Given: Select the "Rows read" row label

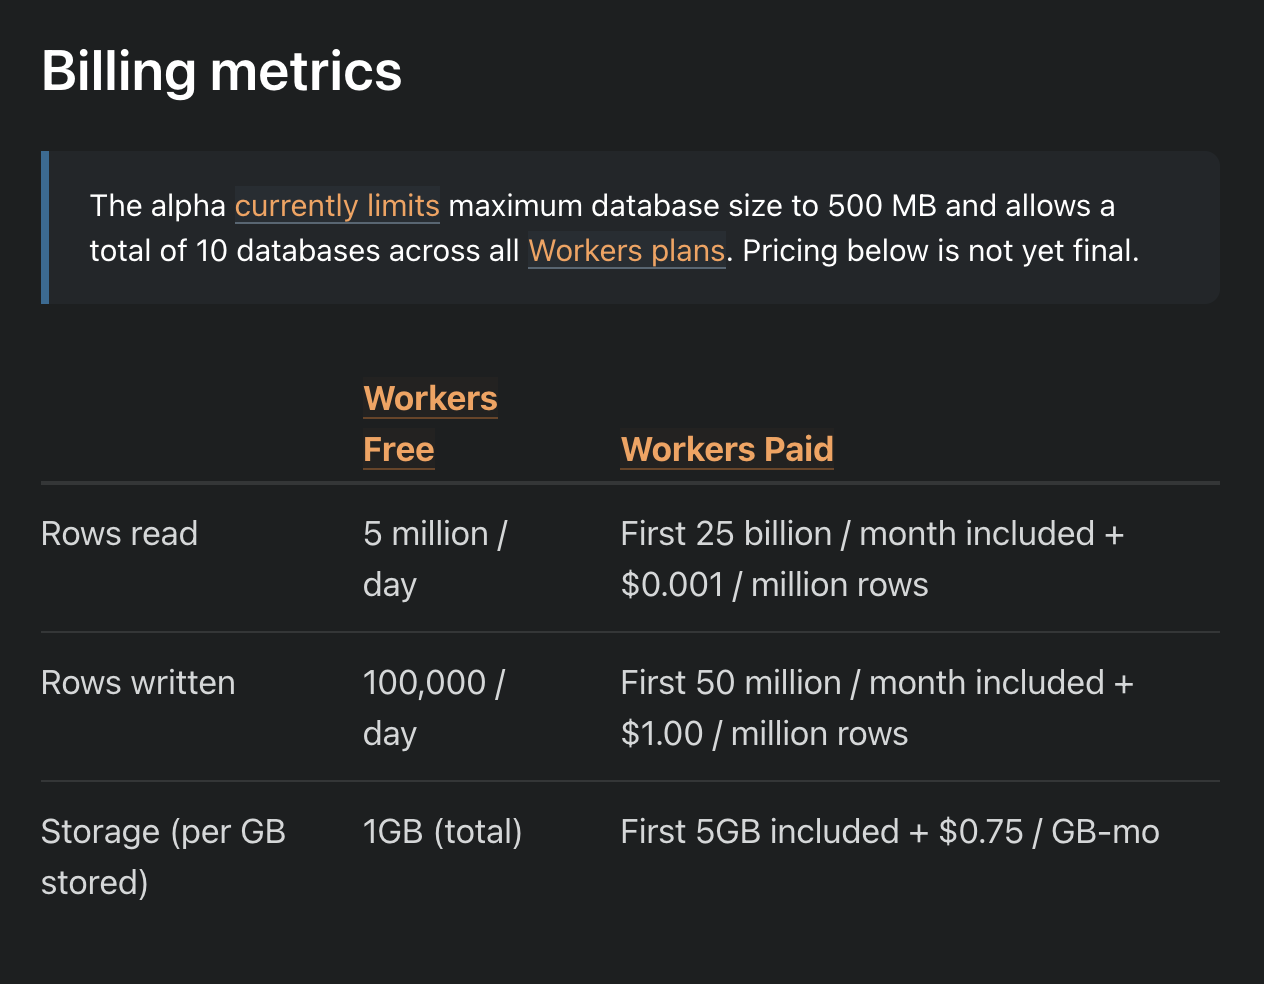Looking at the screenshot, I should pos(119,534).
